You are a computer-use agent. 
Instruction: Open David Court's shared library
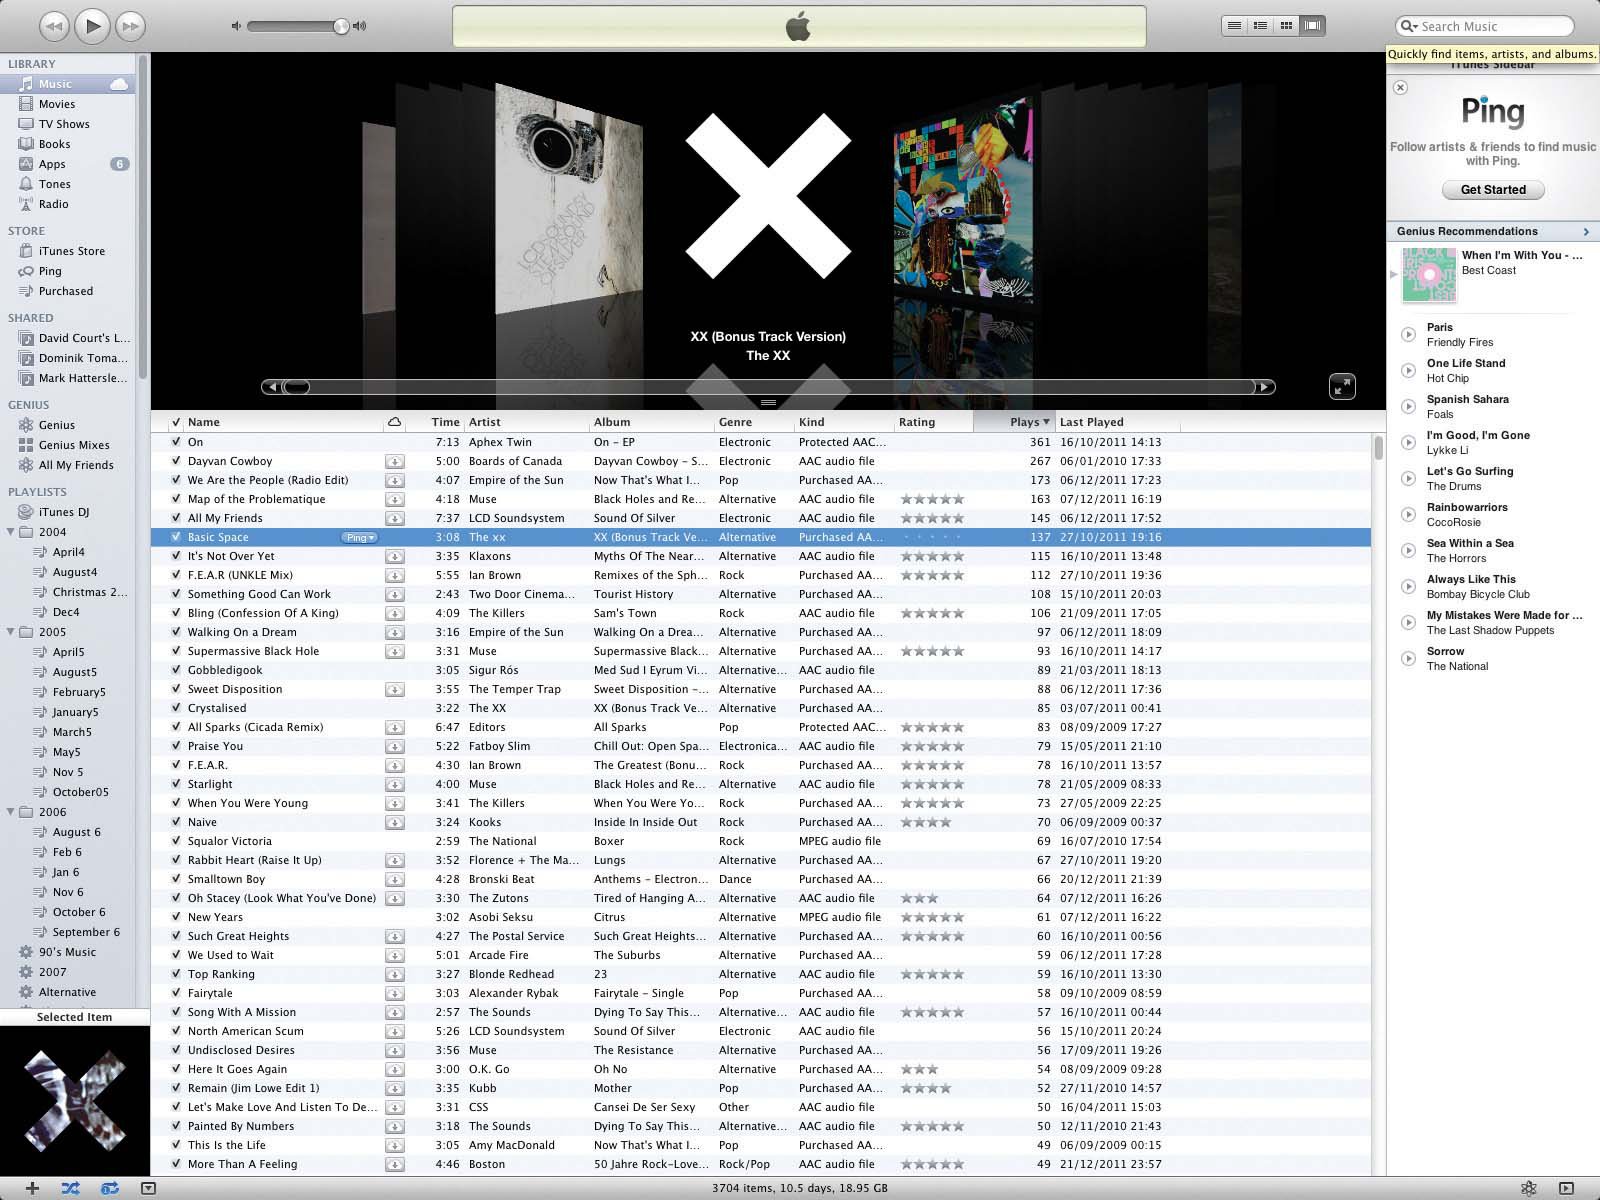pyautogui.click(x=84, y=338)
